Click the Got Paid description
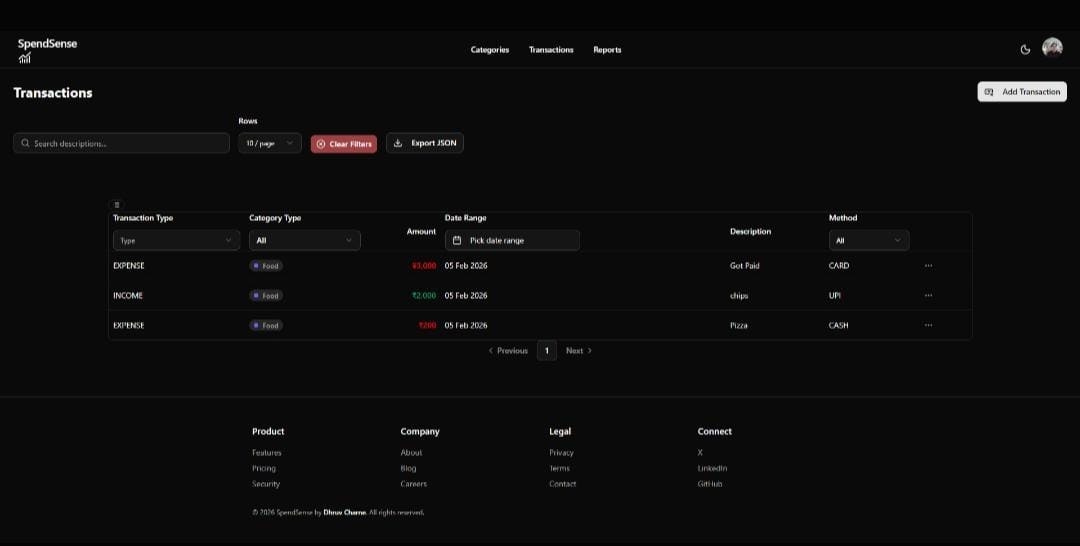This screenshot has width=1080, height=546. (x=745, y=266)
